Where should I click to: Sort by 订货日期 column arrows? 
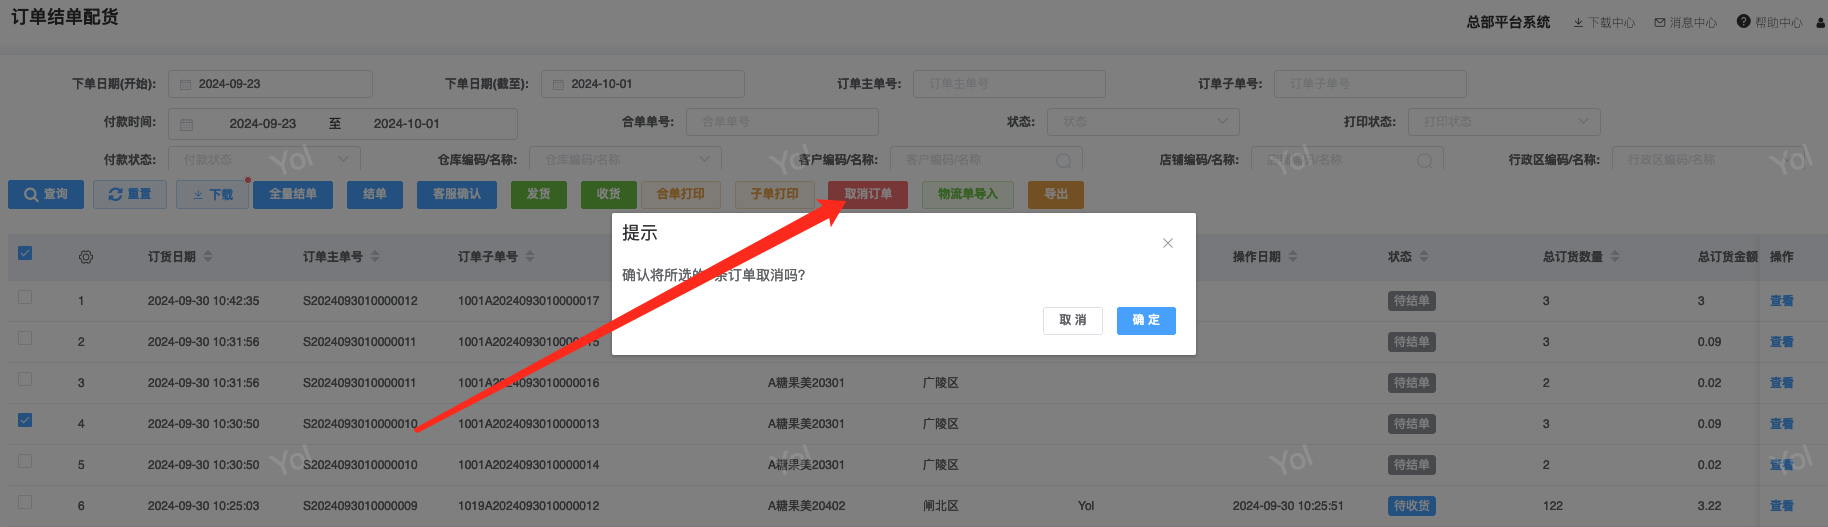tap(208, 257)
